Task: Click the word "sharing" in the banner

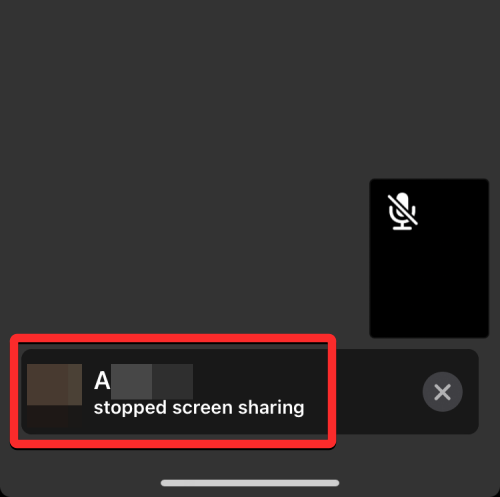Action: point(271,408)
